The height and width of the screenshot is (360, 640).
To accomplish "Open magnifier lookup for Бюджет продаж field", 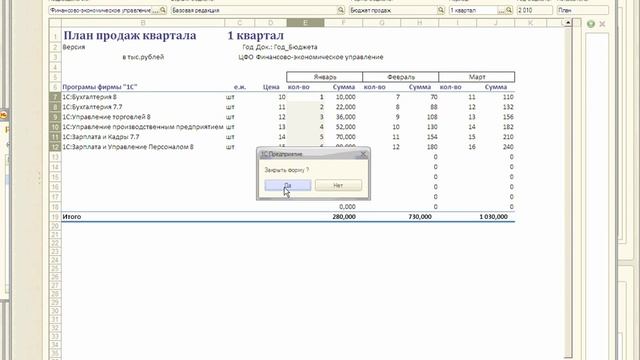I will tap(441, 10).
